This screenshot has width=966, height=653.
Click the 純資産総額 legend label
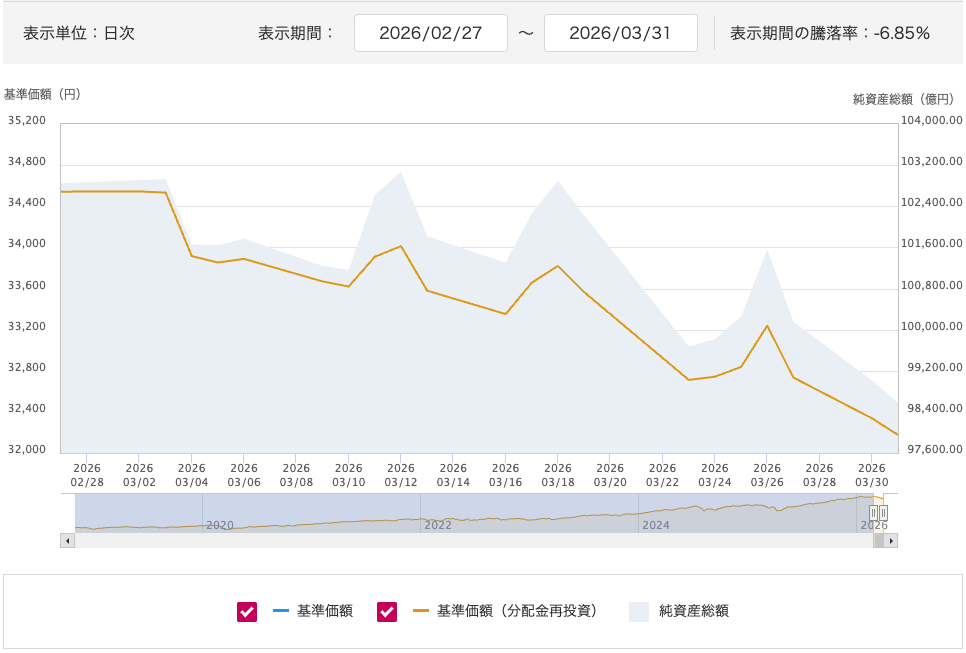(x=694, y=611)
